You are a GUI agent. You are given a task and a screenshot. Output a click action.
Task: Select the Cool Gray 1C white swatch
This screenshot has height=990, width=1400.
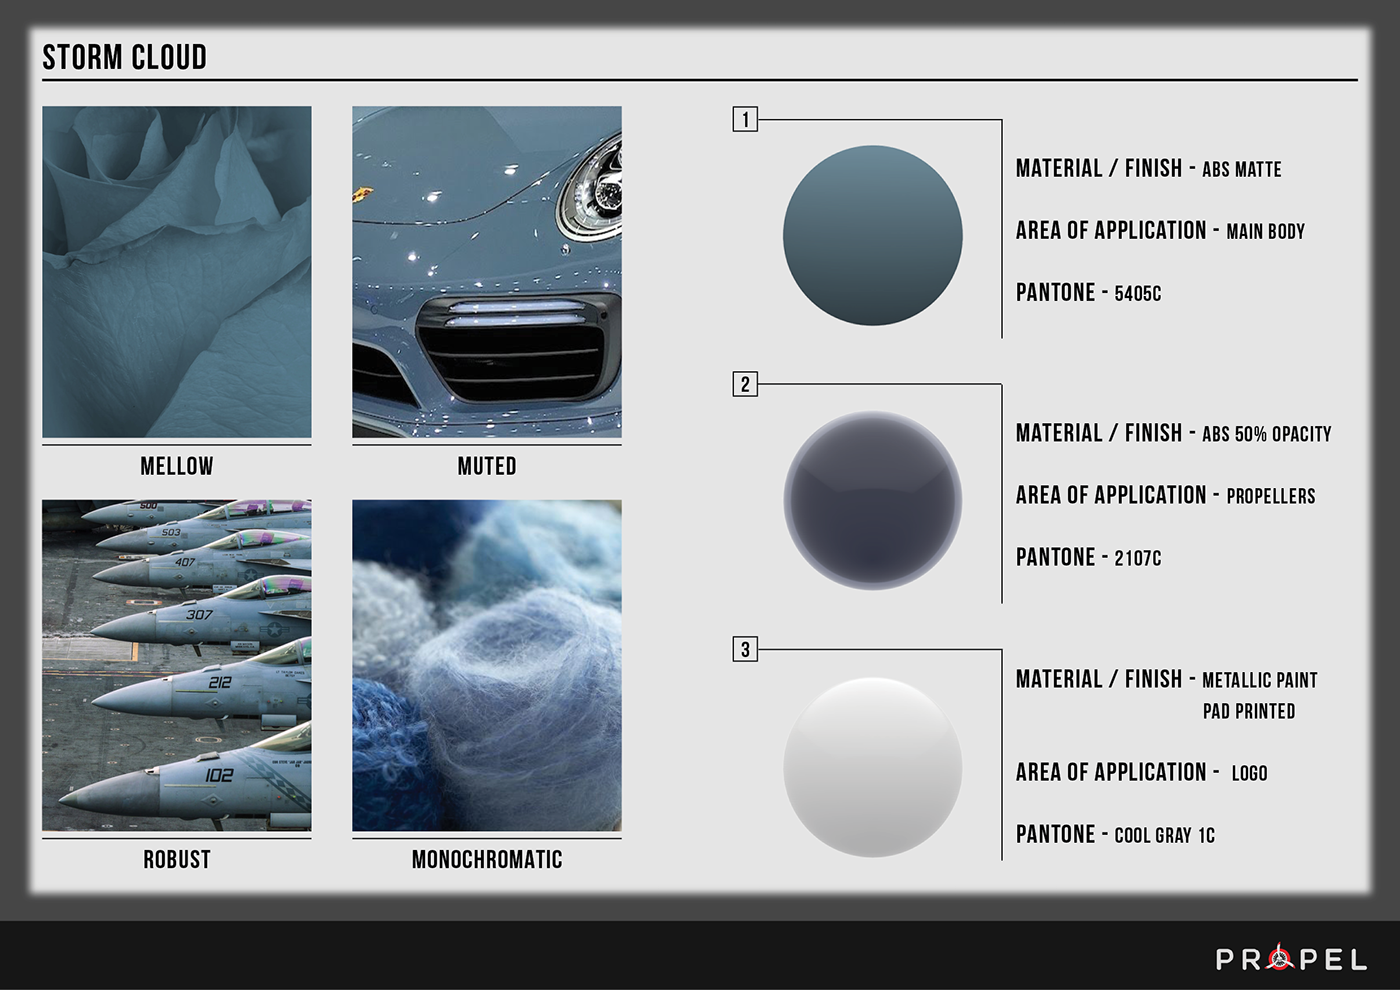pyautogui.click(x=872, y=767)
